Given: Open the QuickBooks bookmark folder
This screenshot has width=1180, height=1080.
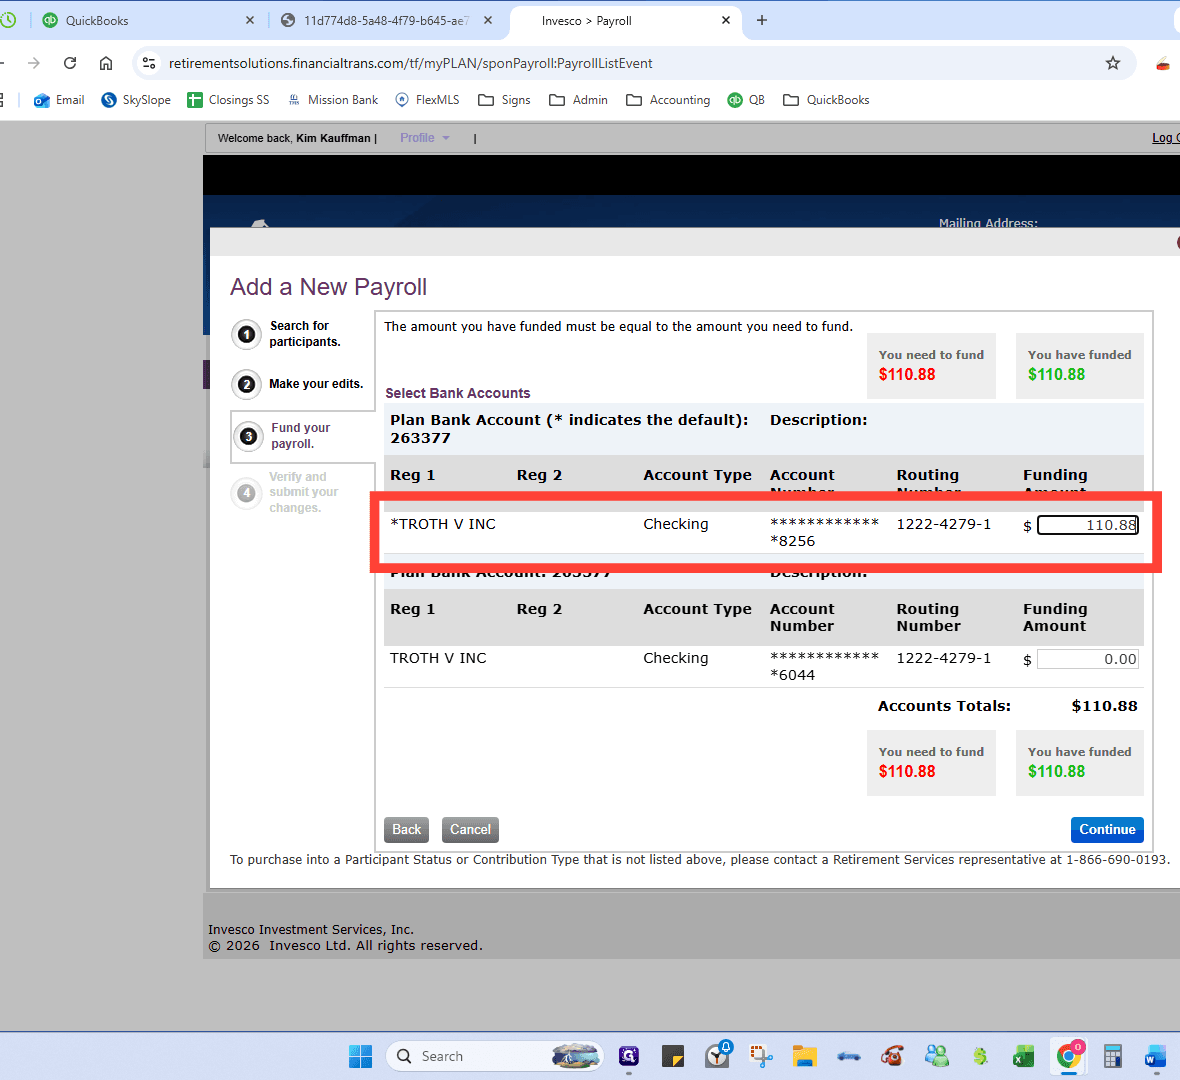Looking at the screenshot, I should point(826,100).
